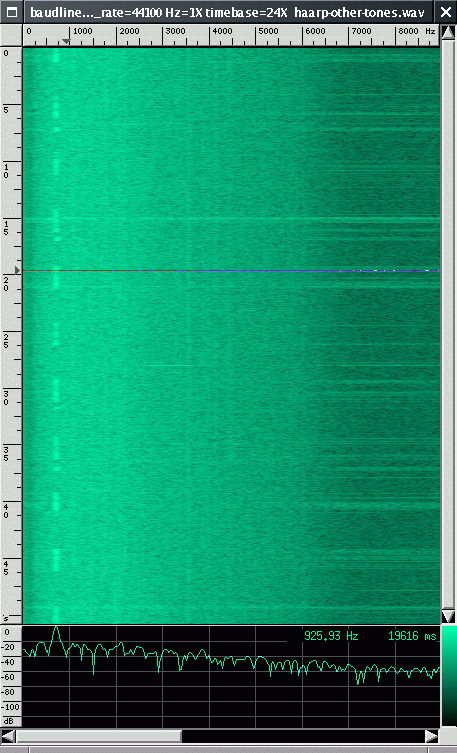Click the 19616 ms time readout

[412, 636]
